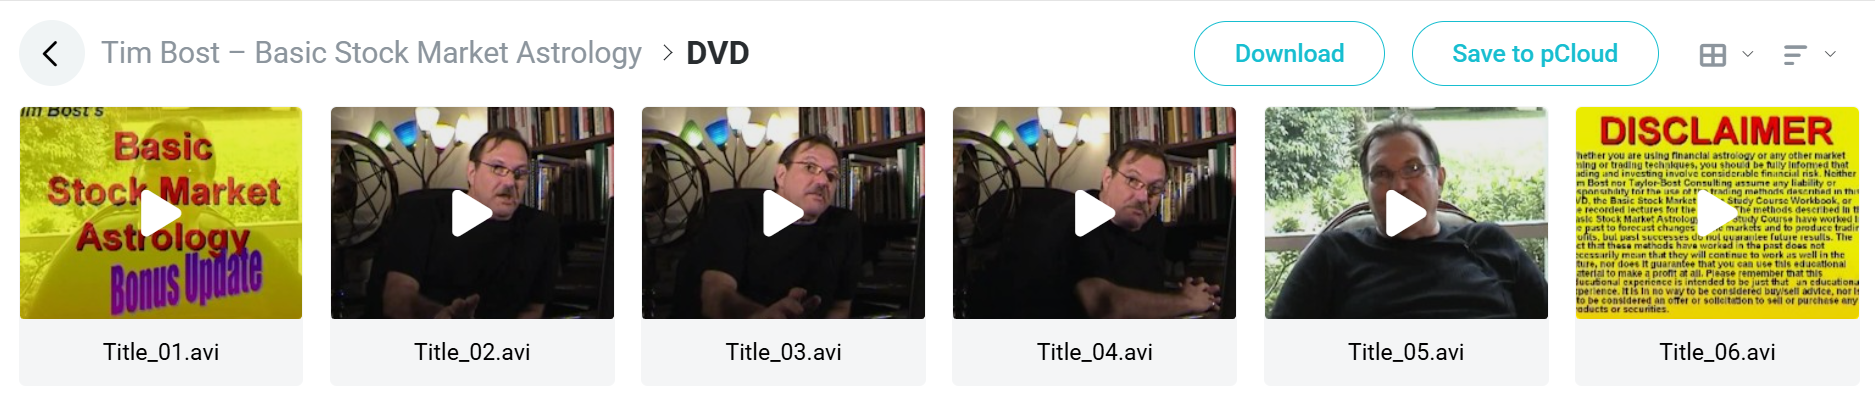Play the Title_05.avi outdoor video
This screenshot has width=1875, height=399.
point(1406,213)
